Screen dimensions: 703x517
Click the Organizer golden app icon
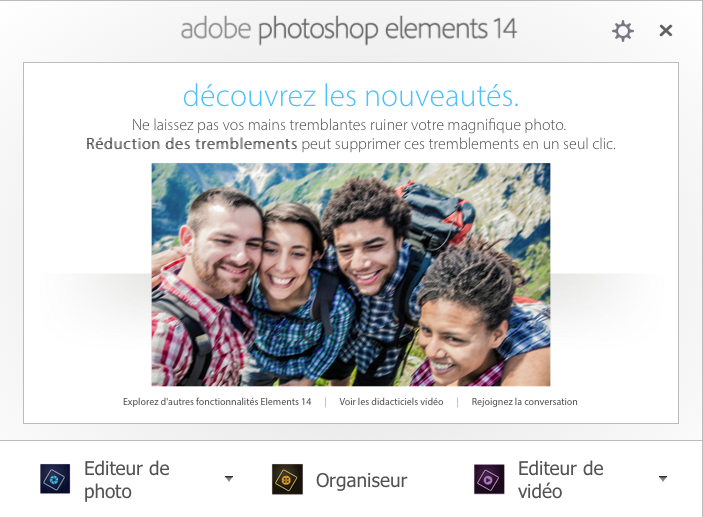pyautogui.click(x=287, y=479)
